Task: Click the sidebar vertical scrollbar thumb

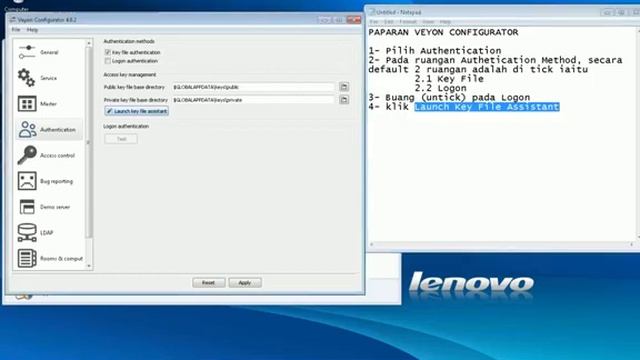Action: (x=89, y=142)
